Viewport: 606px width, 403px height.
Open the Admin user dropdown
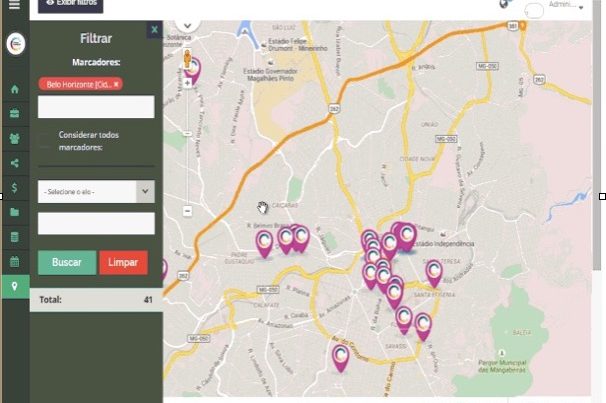[x=566, y=6]
